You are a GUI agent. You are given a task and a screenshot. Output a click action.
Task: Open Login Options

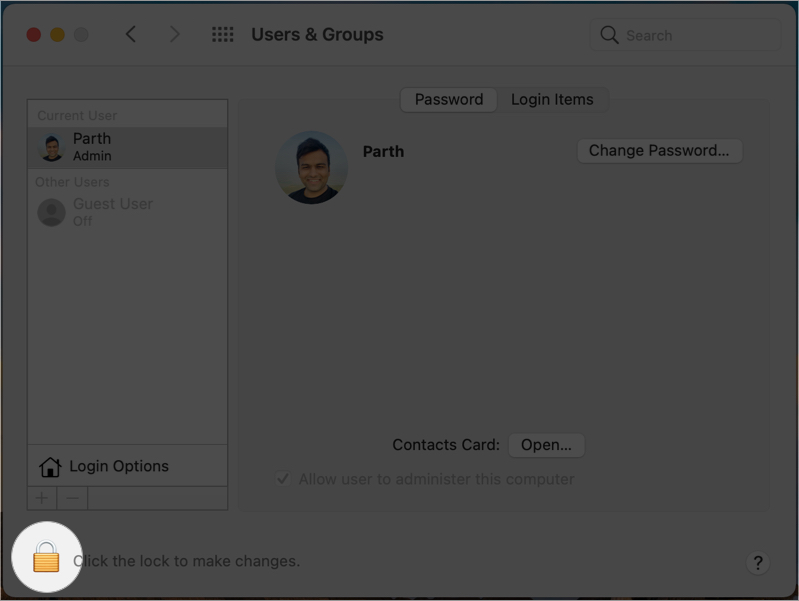(127, 466)
